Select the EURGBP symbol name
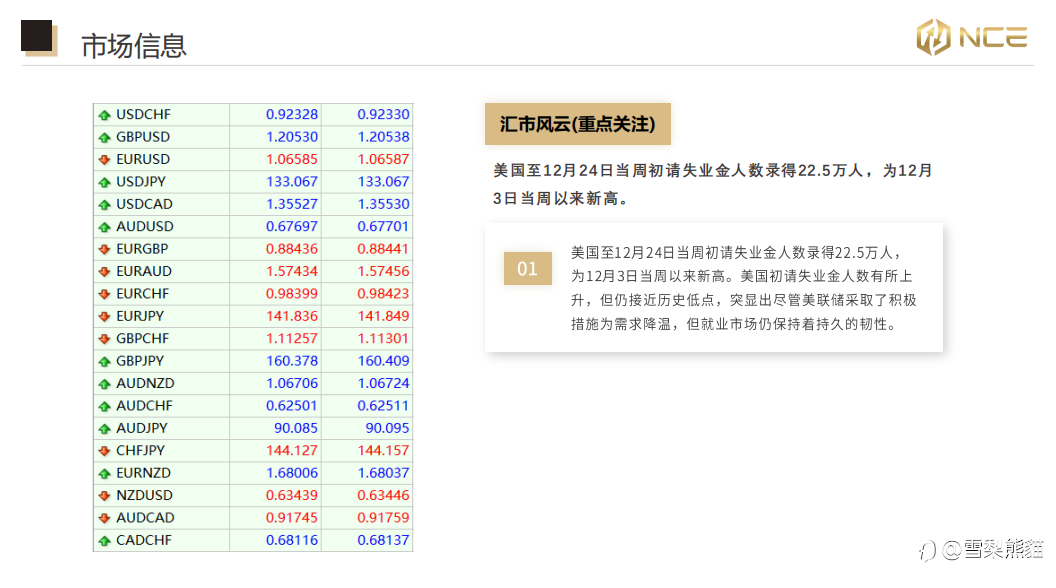 tap(142, 249)
